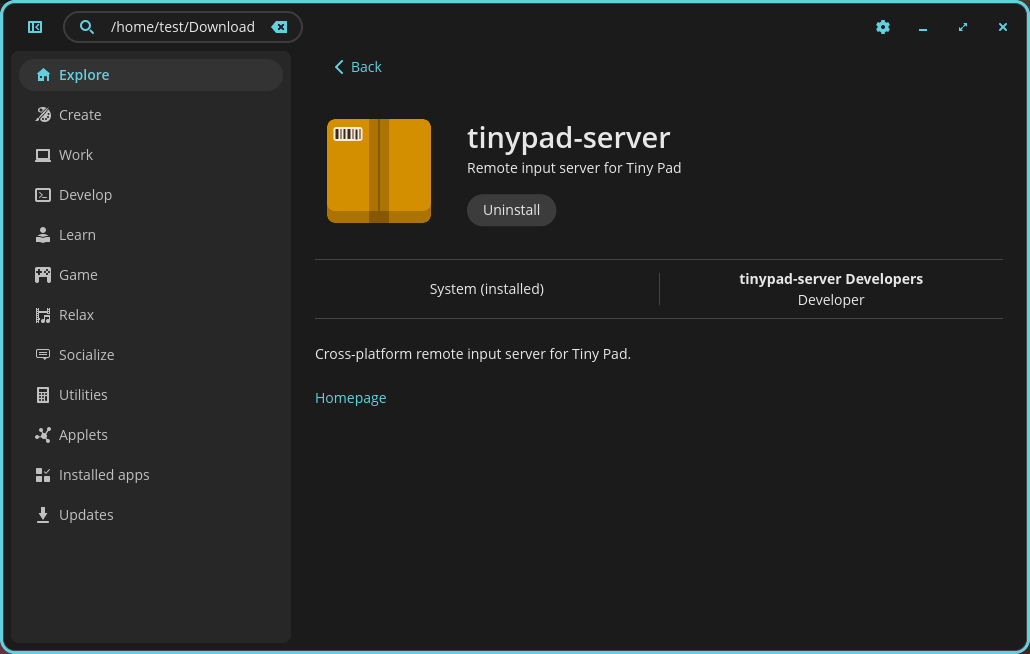Image resolution: width=1030 pixels, height=654 pixels.
Task: Select the Explore home icon
Action: [43, 75]
